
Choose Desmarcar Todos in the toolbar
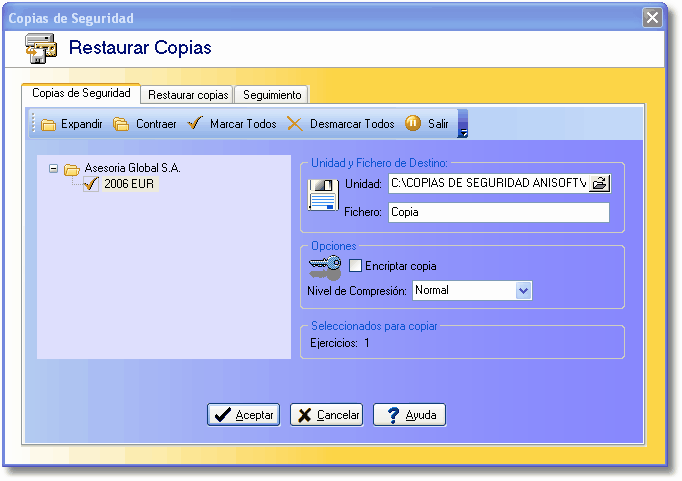(x=352, y=124)
